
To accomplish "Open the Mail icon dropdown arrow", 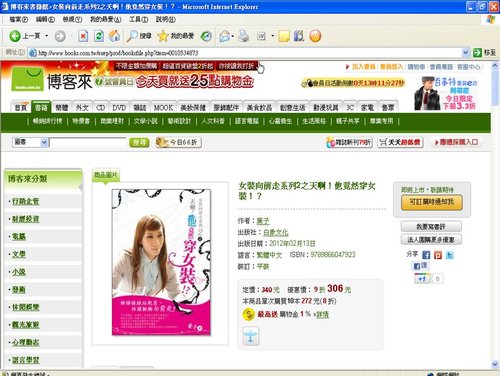I will coord(233,36).
